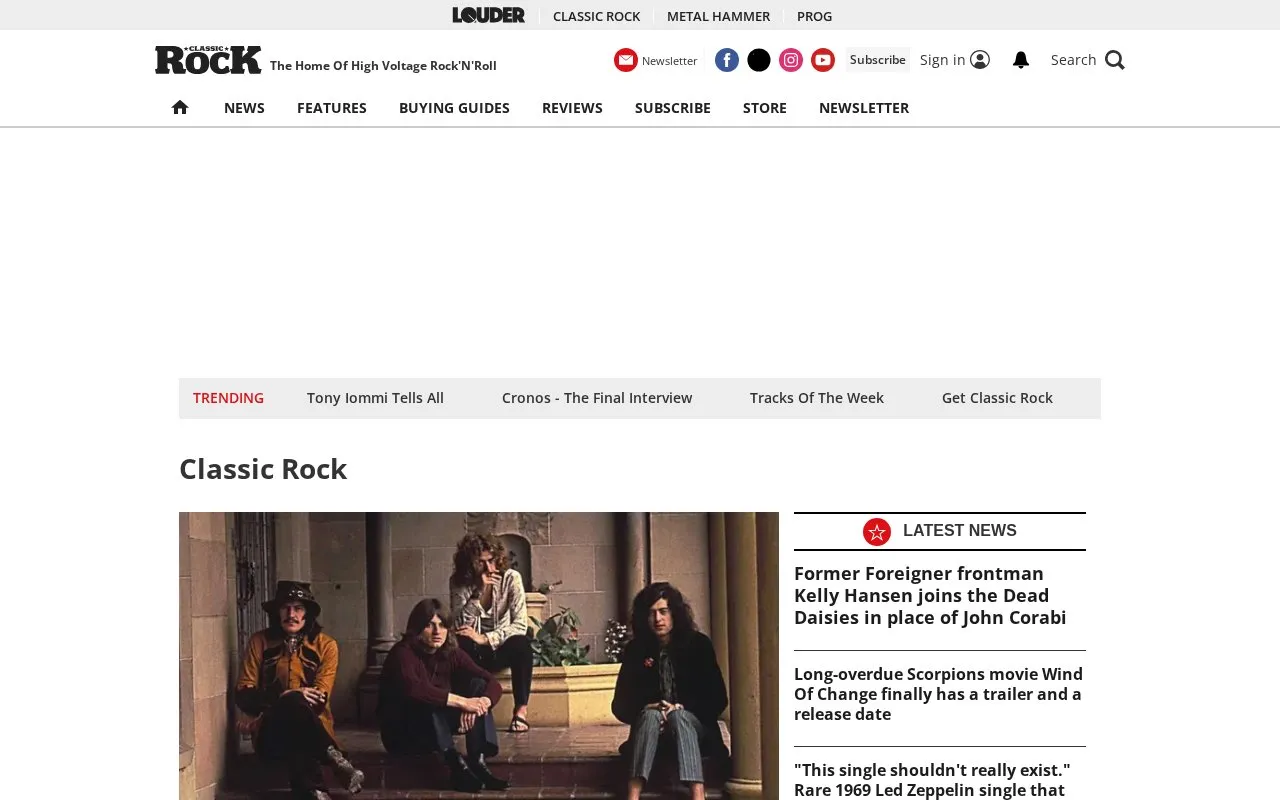This screenshot has width=1280, height=800.
Task: Switch to Prog in top bar
Action: pyautogui.click(x=814, y=16)
